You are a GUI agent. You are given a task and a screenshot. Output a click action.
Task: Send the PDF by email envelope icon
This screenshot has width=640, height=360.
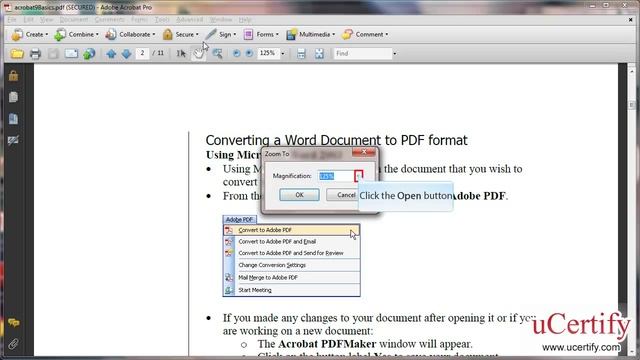[x=71, y=53]
